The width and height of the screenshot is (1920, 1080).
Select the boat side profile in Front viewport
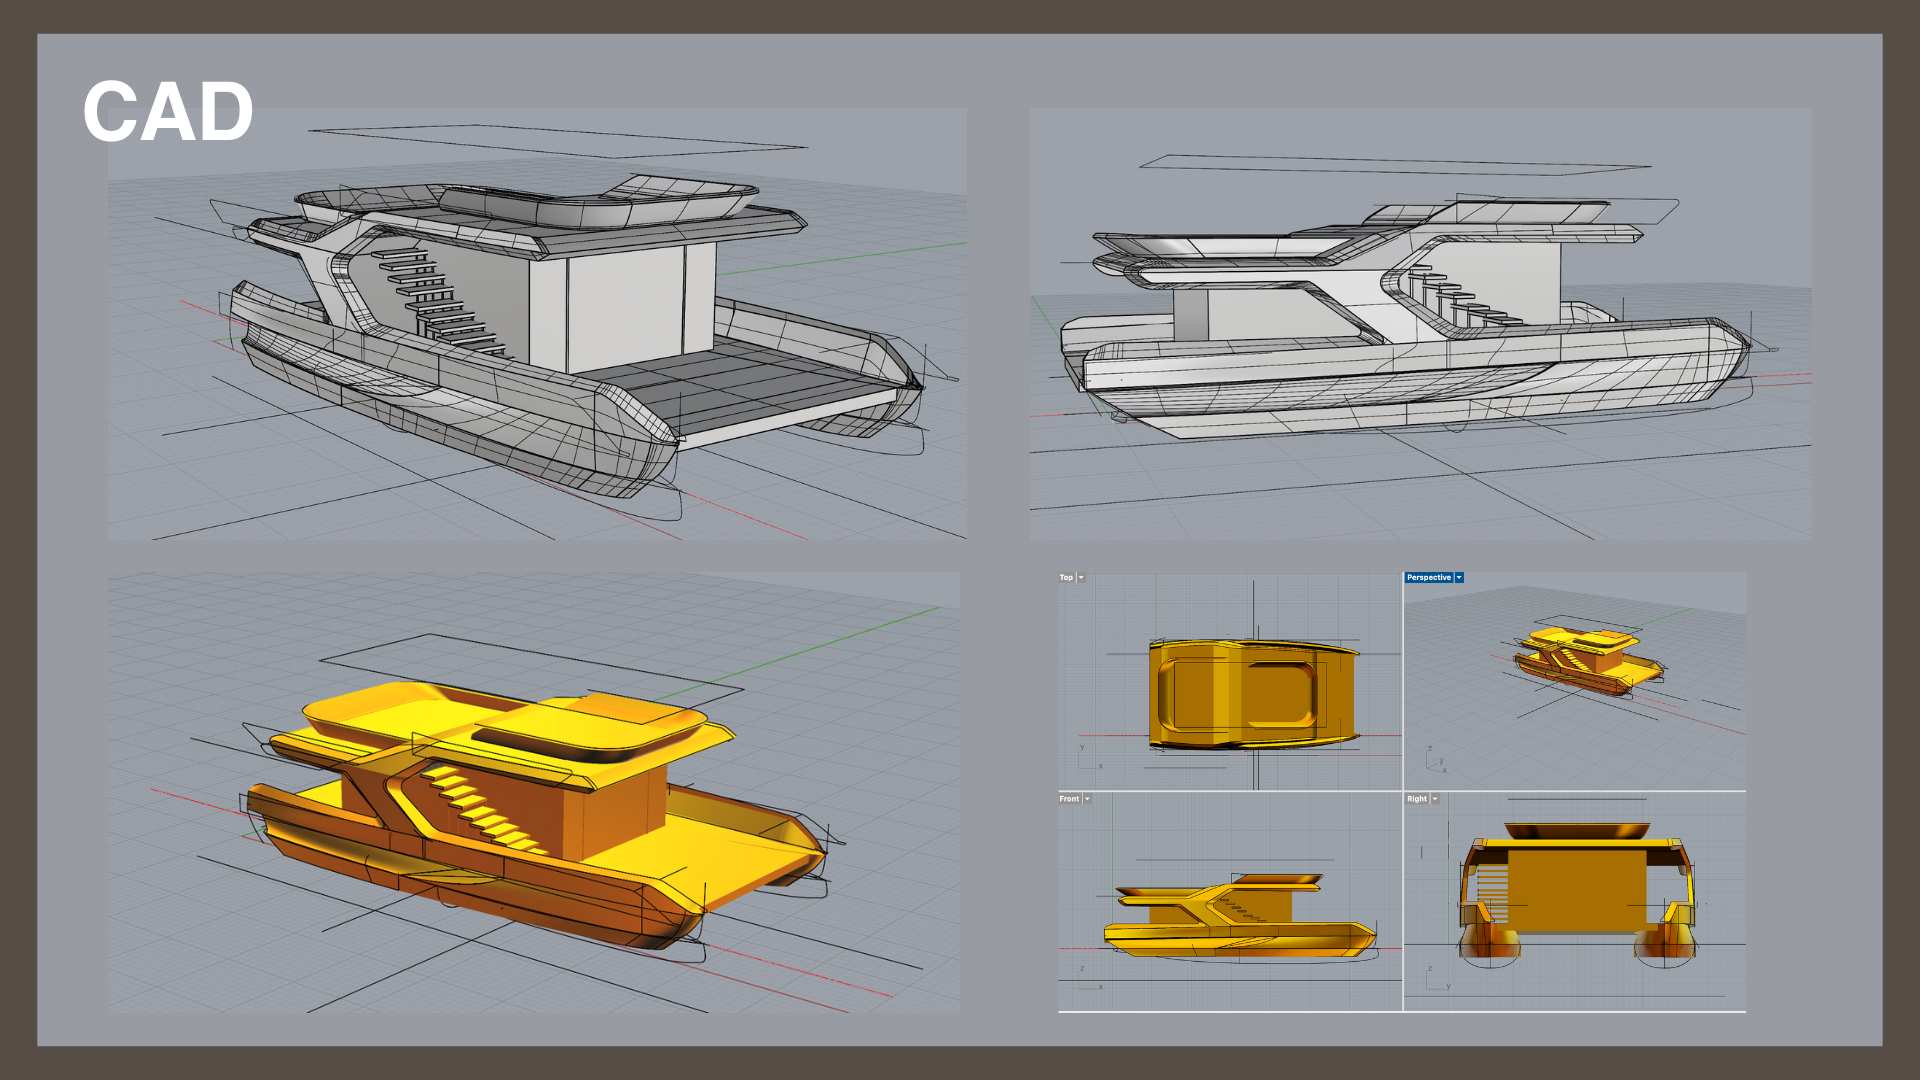[1240, 920]
